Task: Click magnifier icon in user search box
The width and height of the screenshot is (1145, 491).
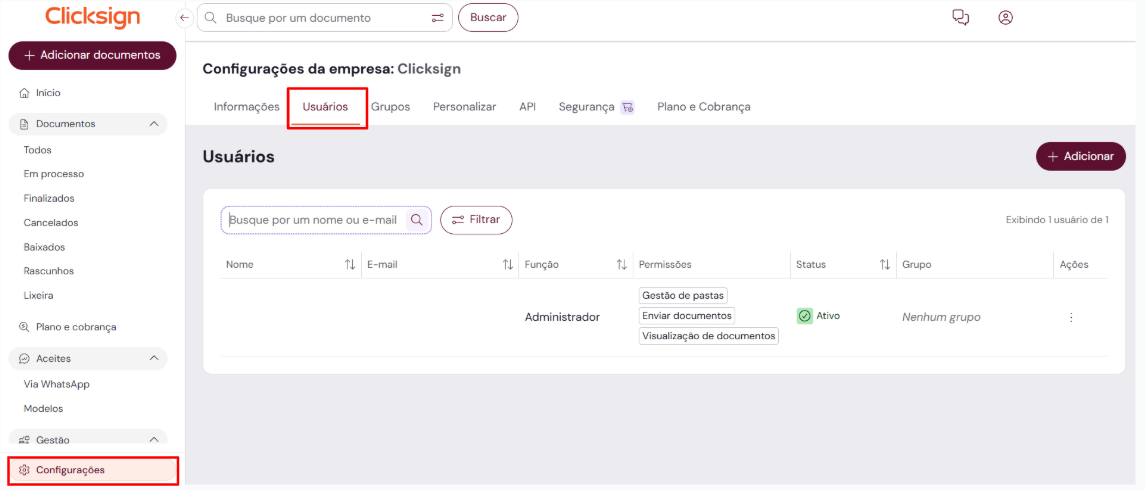Action: point(417,220)
